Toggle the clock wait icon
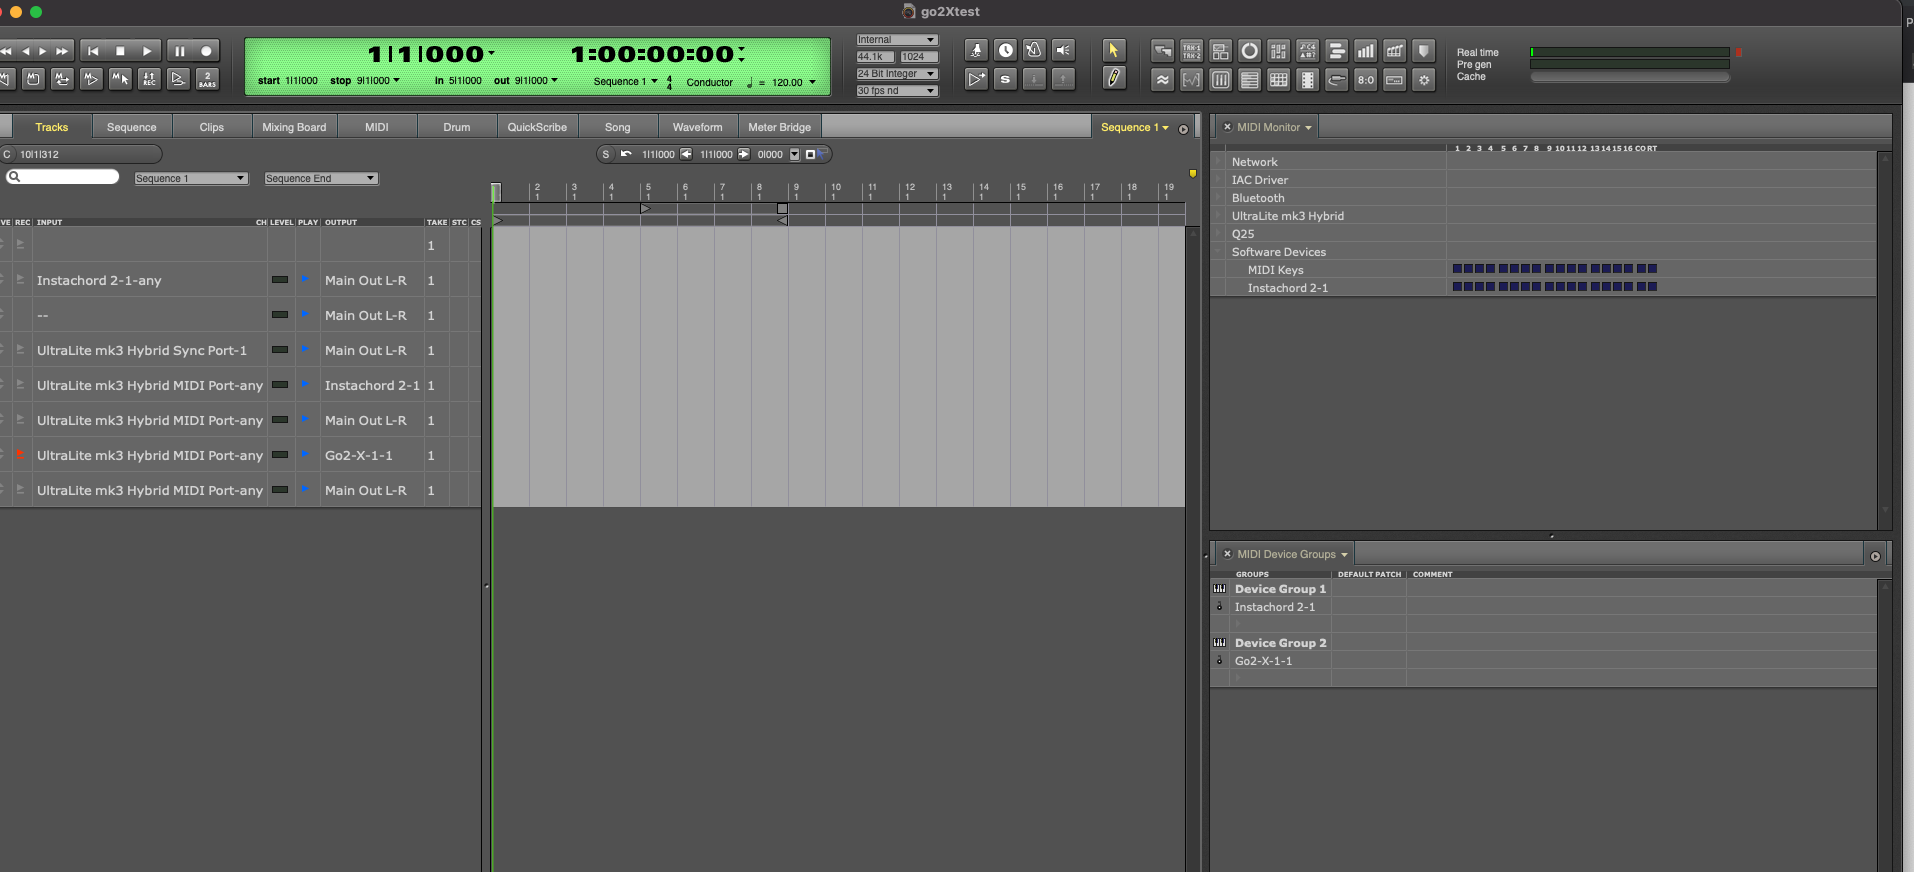1914x872 pixels. 1005,50
